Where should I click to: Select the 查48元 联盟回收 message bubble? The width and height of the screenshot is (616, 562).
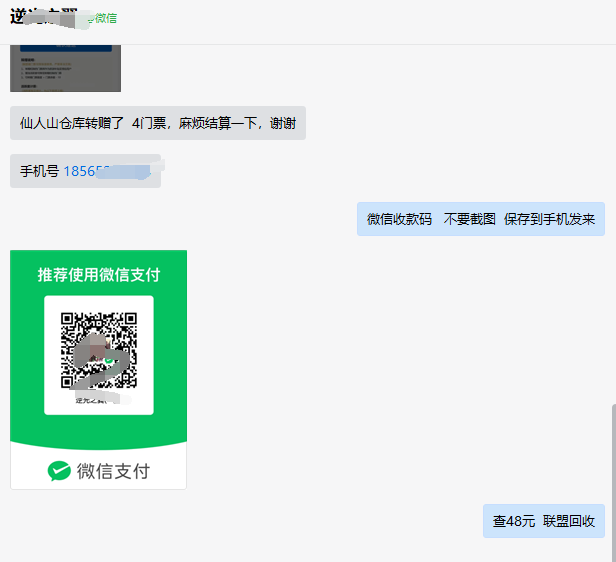pyautogui.click(x=543, y=521)
